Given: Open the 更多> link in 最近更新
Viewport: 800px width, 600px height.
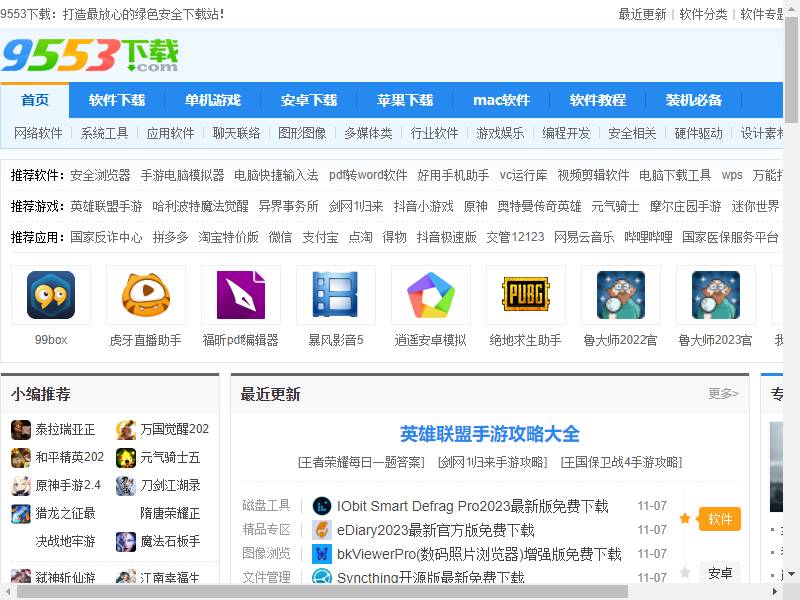Looking at the screenshot, I should 723,393.
